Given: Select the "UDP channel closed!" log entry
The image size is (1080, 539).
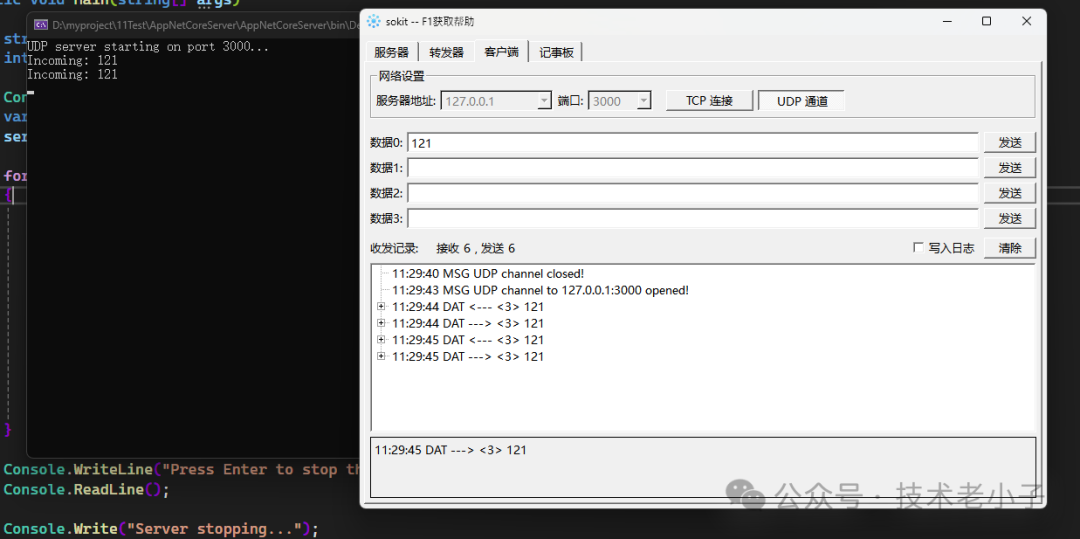Looking at the screenshot, I should (x=487, y=273).
